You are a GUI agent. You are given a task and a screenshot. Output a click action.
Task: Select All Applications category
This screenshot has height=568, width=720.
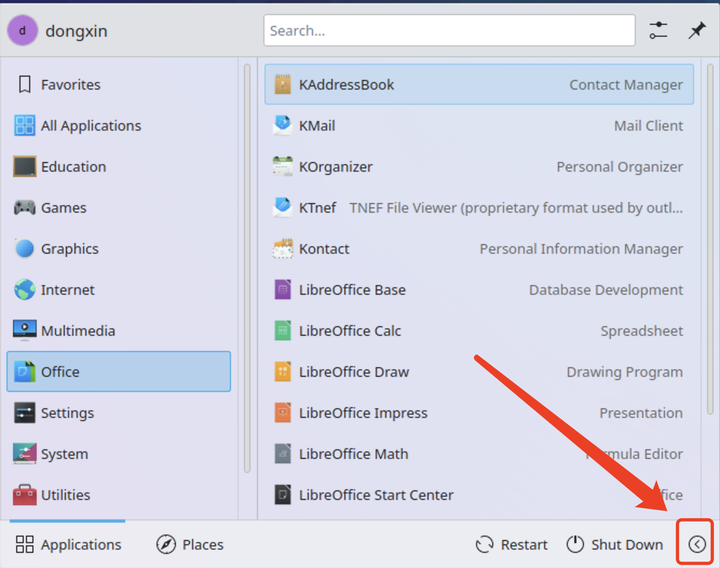(x=118, y=125)
